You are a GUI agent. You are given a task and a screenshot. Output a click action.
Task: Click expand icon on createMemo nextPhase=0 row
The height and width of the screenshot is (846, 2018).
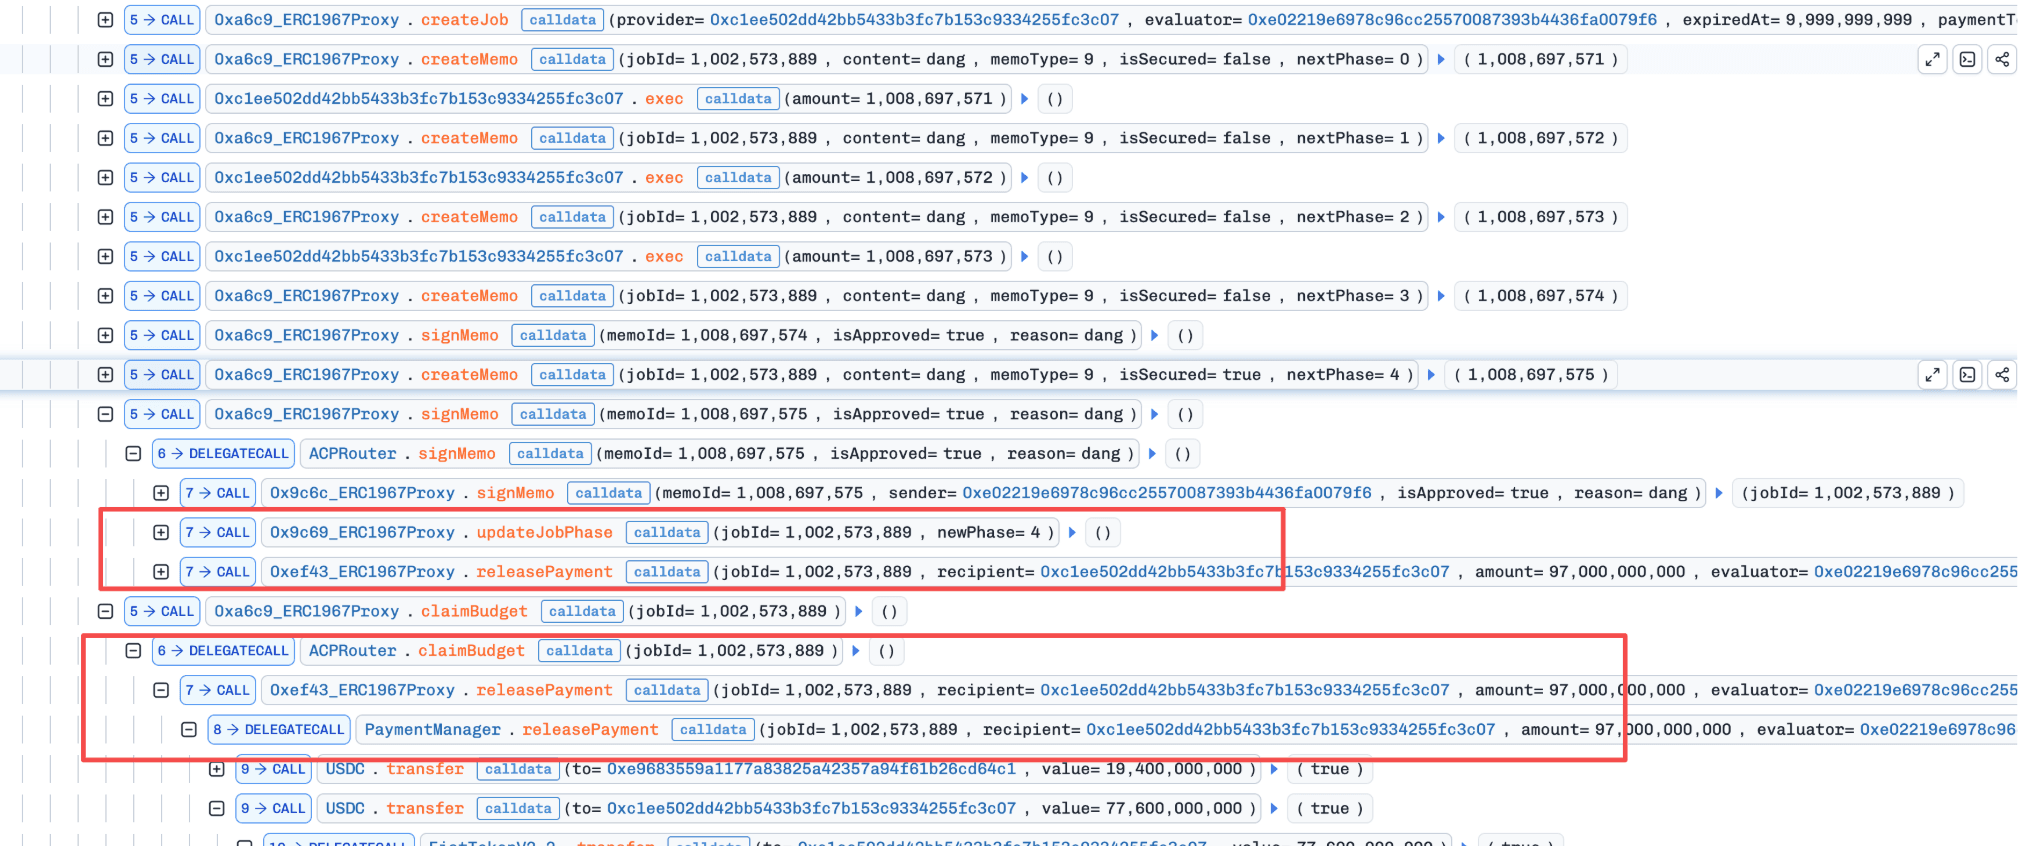click(1932, 60)
